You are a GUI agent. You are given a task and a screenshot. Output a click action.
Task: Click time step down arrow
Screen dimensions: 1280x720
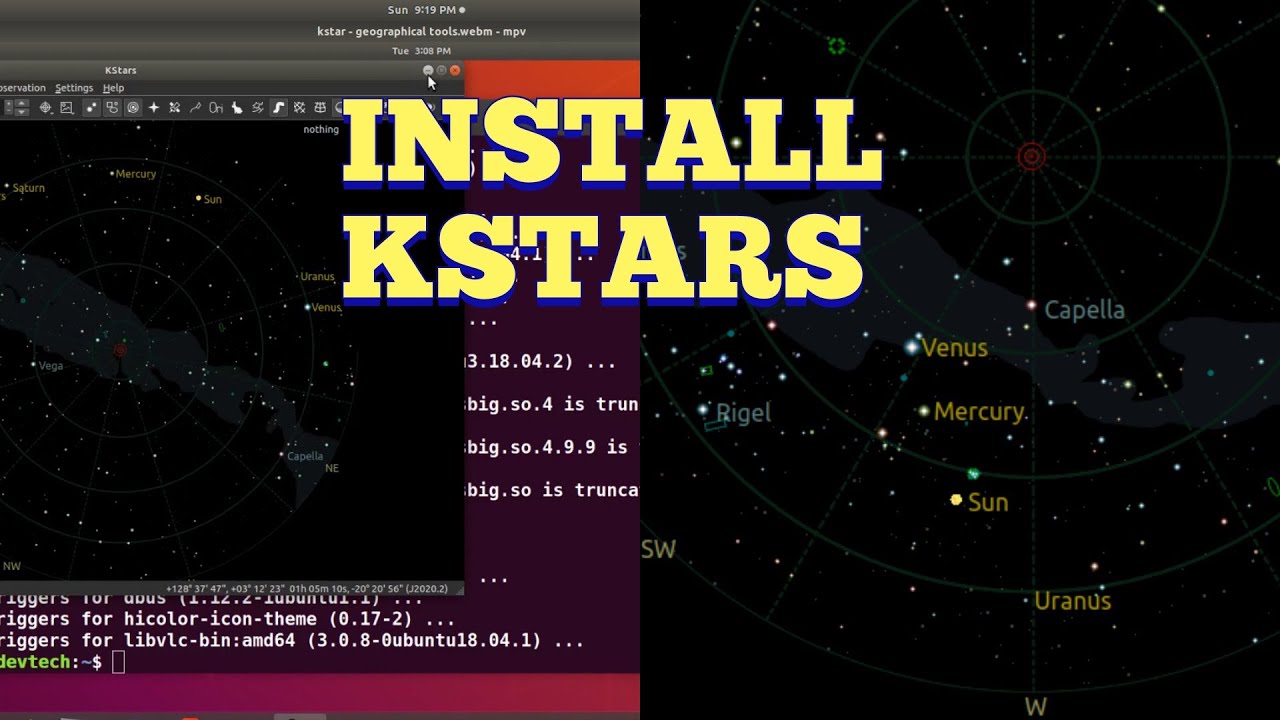click(22, 112)
